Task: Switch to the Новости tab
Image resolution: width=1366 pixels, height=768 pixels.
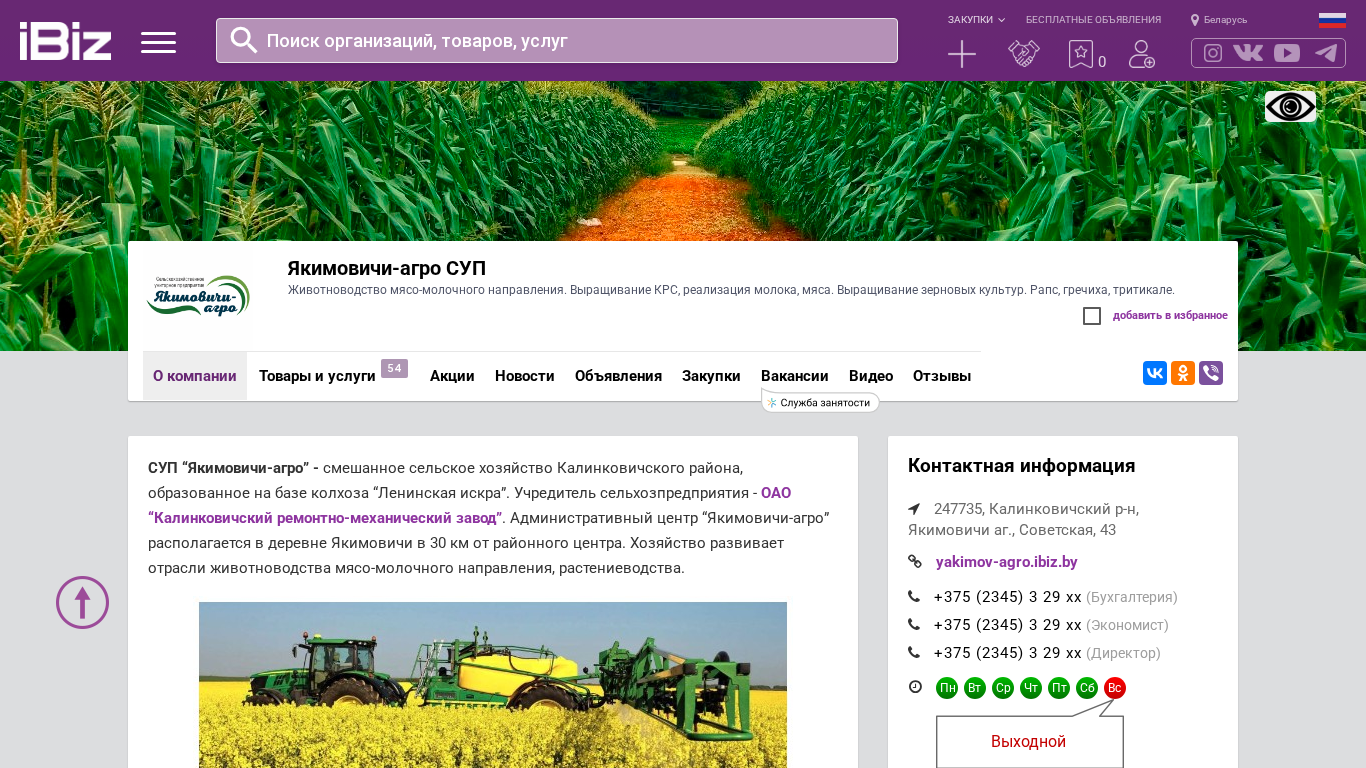Action: click(x=525, y=376)
